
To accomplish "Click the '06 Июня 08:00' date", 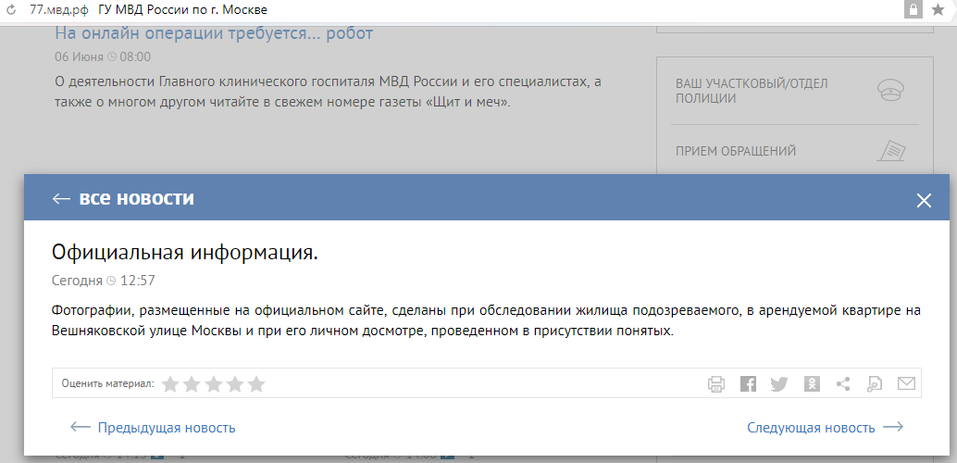I will pos(103,57).
